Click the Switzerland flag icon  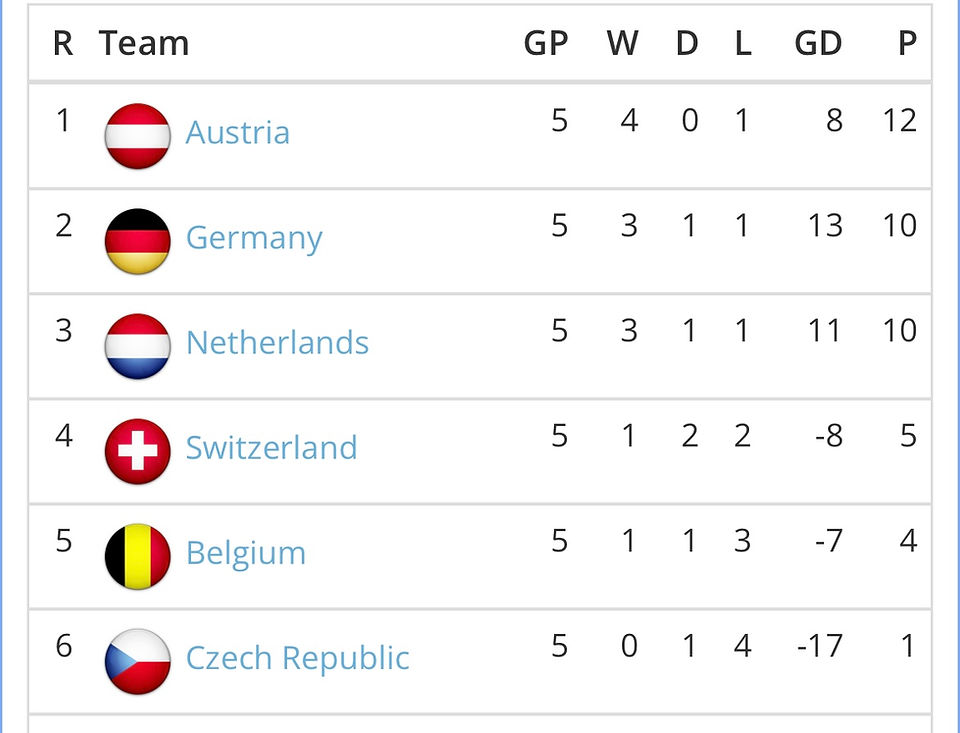[x=137, y=451]
